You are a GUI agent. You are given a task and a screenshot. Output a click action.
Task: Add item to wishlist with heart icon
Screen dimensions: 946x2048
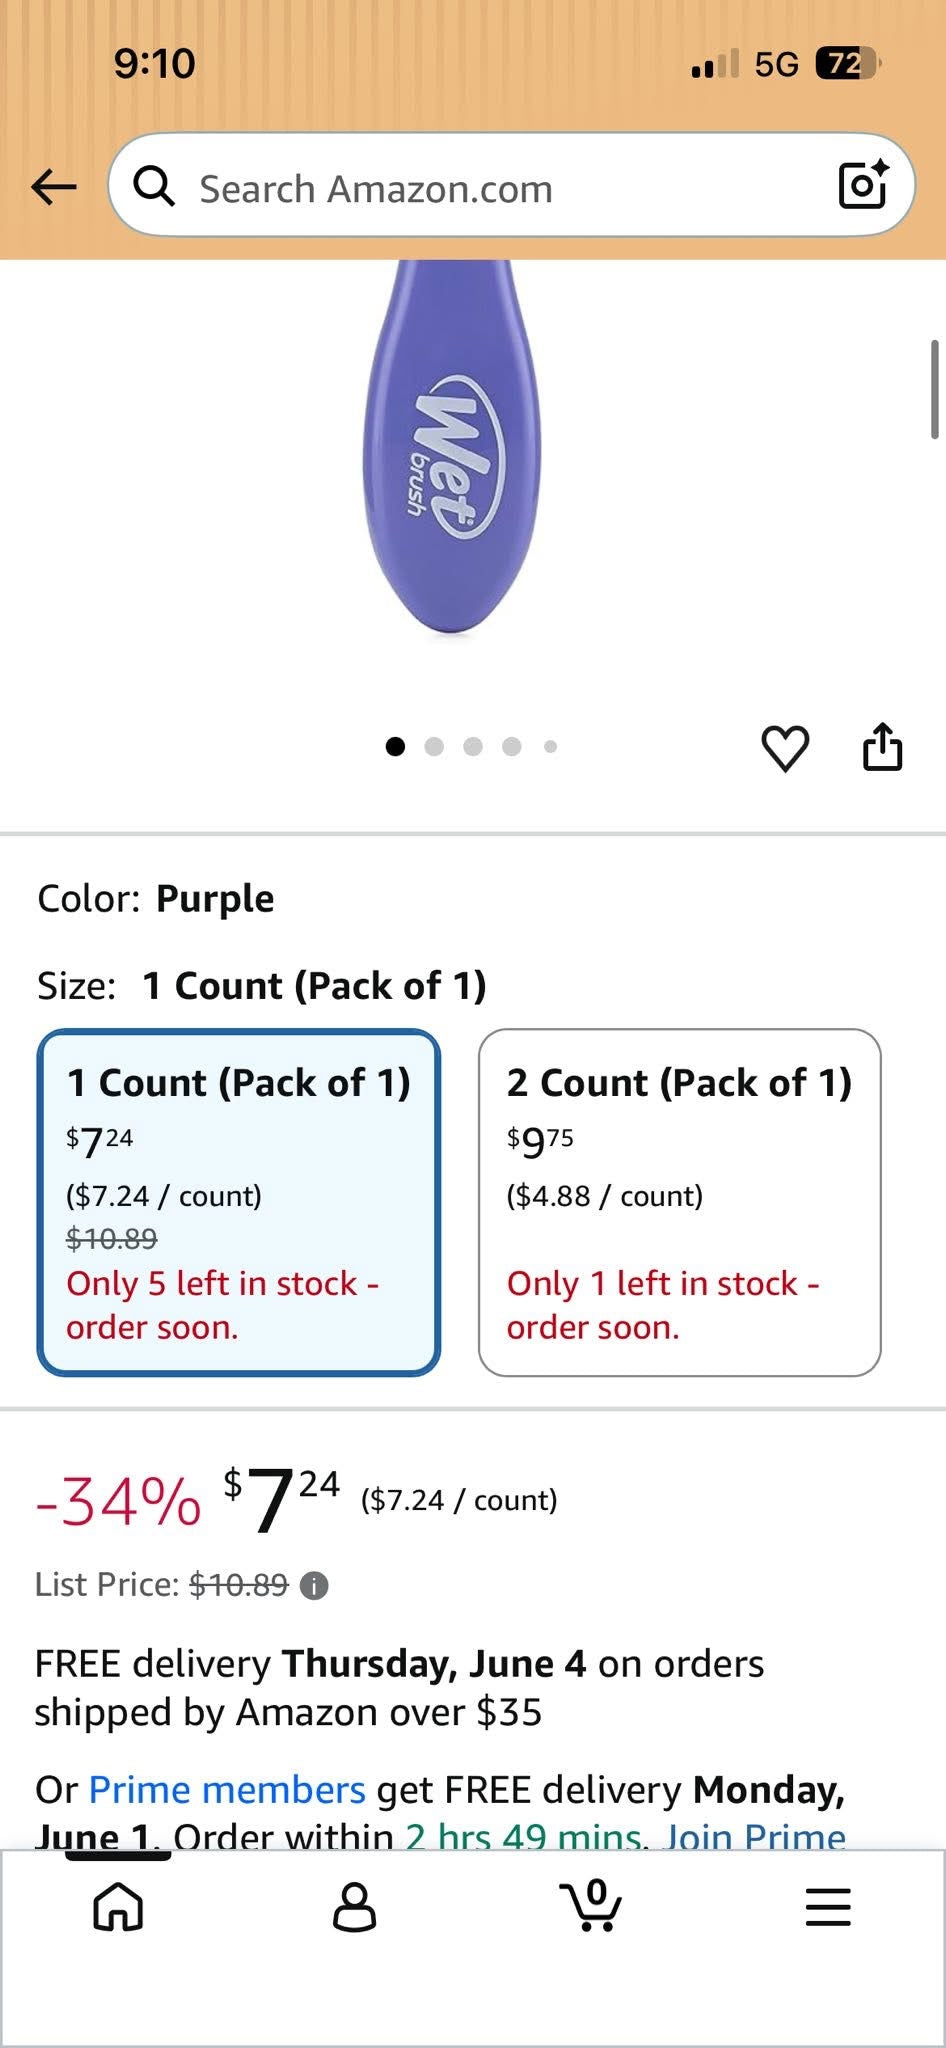(x=785, y=748)
